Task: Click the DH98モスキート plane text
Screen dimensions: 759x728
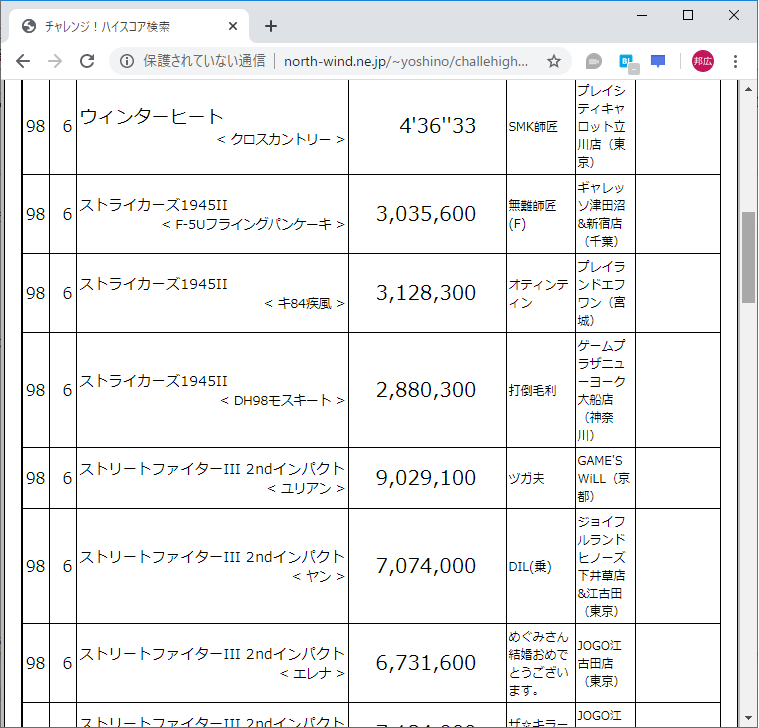Action: point(282,401)
